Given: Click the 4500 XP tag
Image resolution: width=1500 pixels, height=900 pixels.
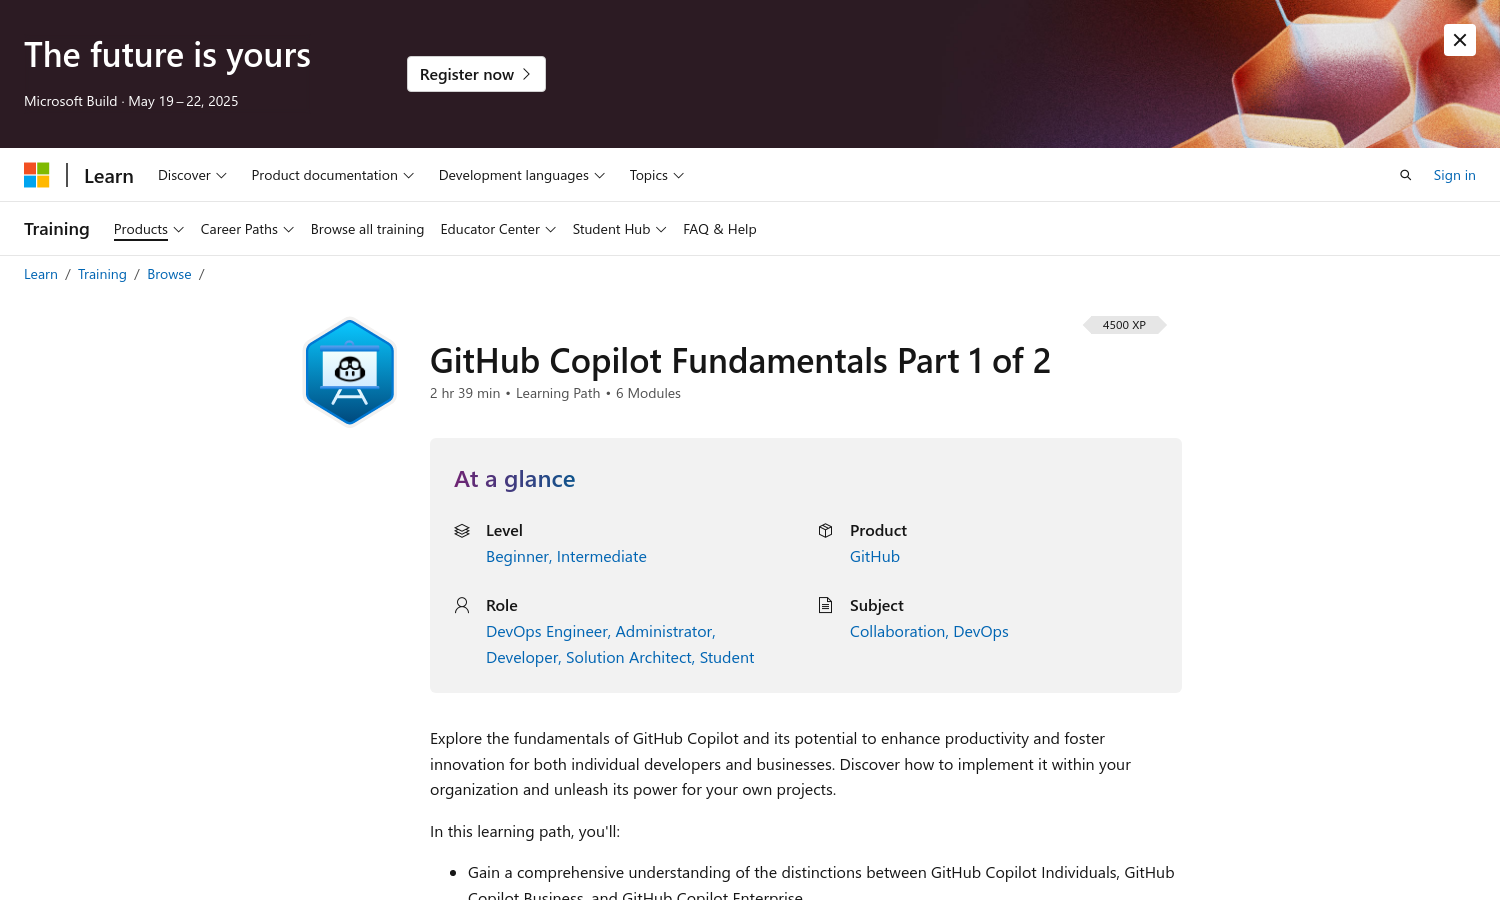Looking at the screenshot, I should (x=1124, y=325).
